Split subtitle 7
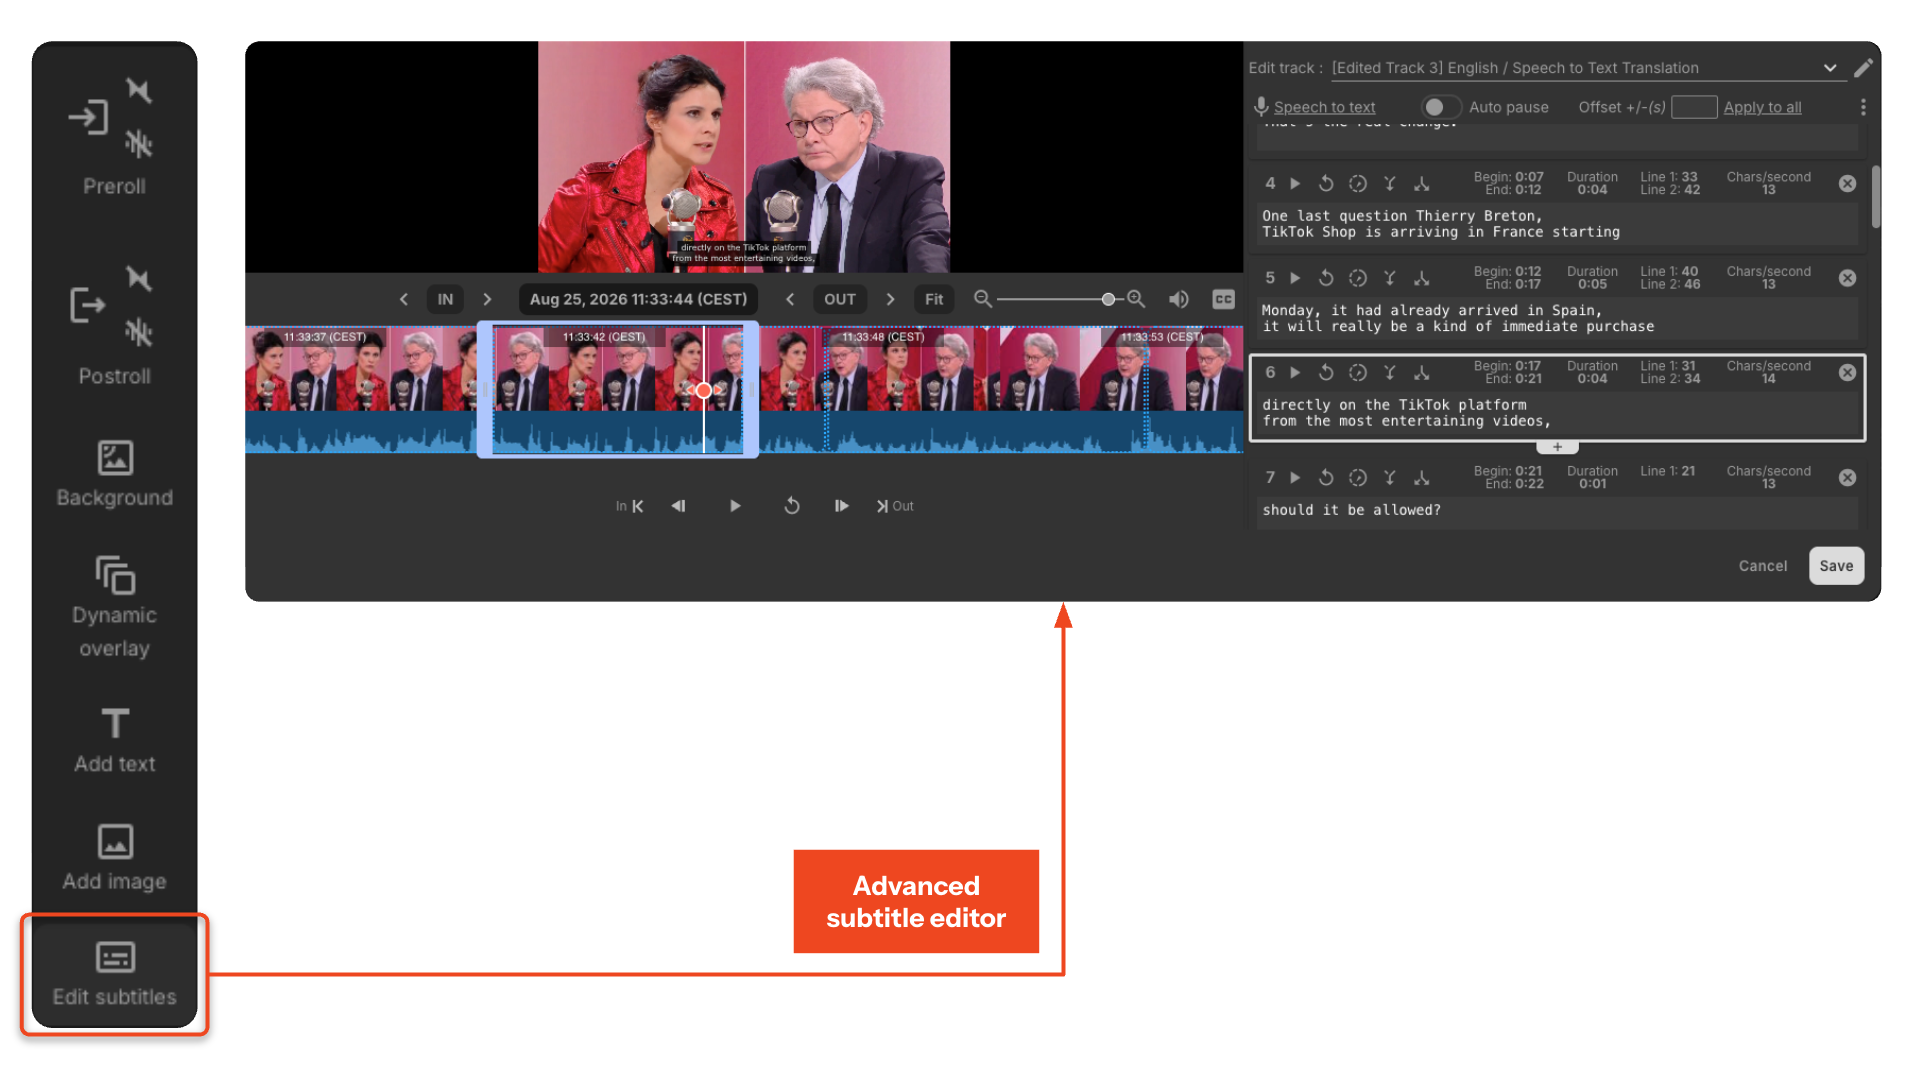Viewport: 1908px width, 1070px height. 1421,478
